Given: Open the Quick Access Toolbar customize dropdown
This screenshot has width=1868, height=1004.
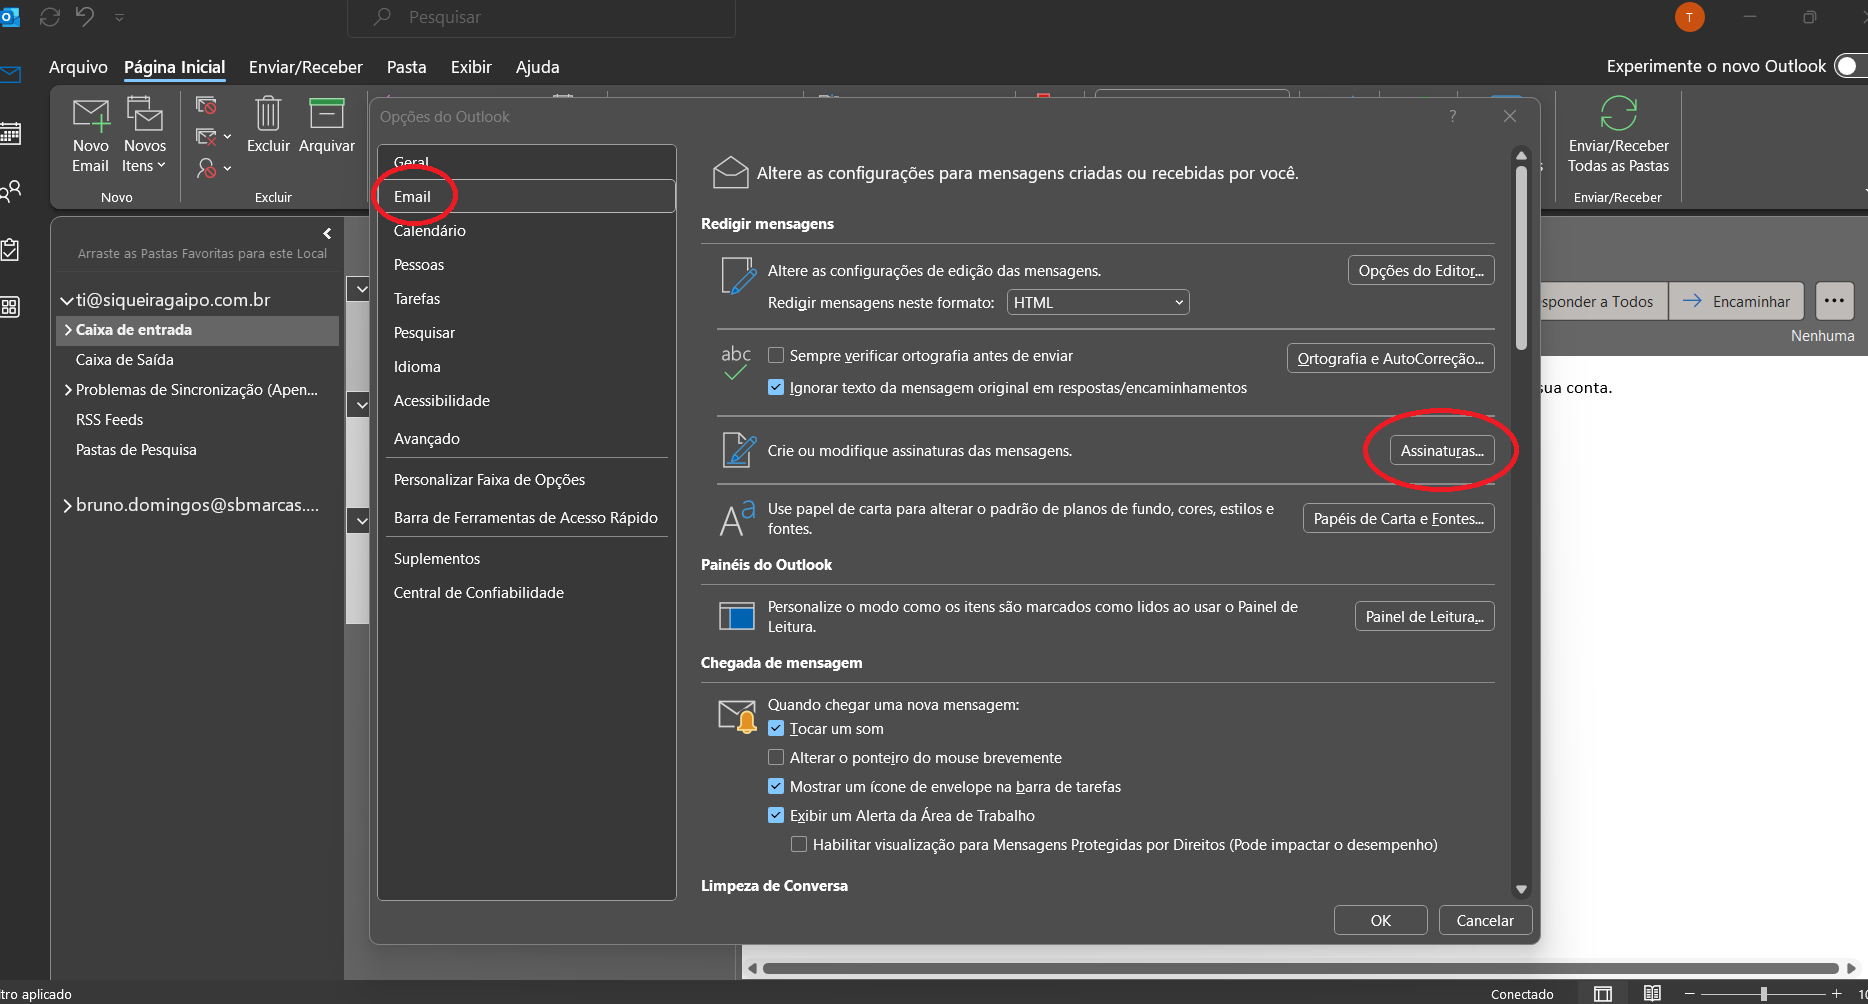Looking at the screenshot, I should coord(119,17).
